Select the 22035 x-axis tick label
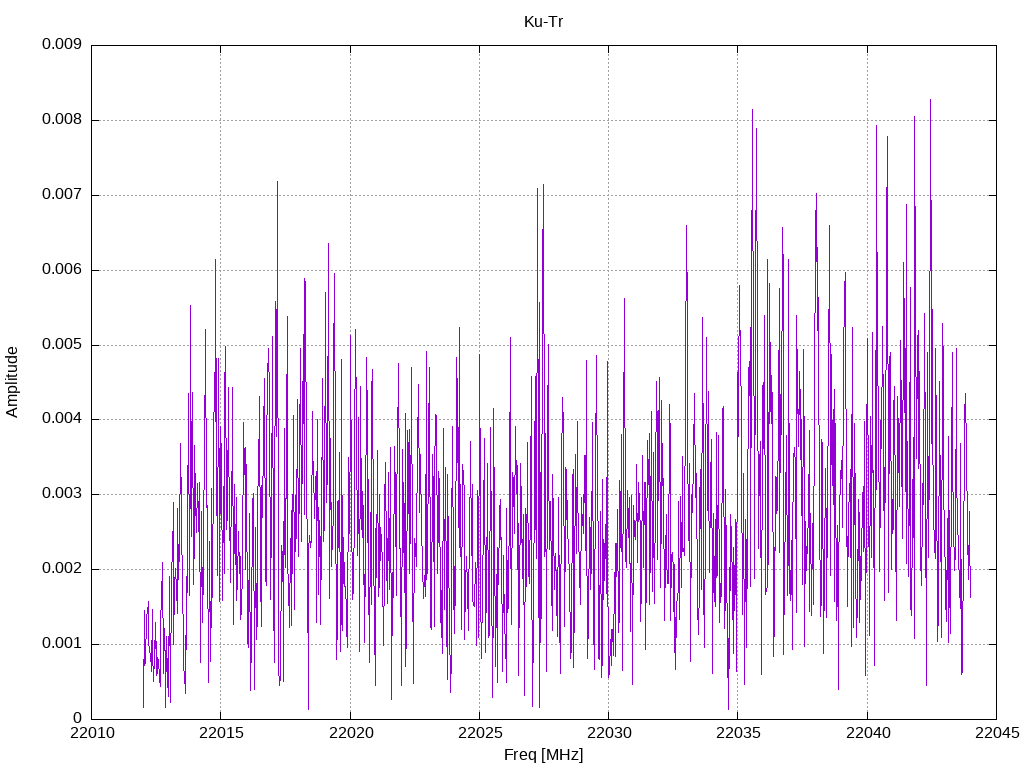 pyautogui.click(x=738, y=733)
